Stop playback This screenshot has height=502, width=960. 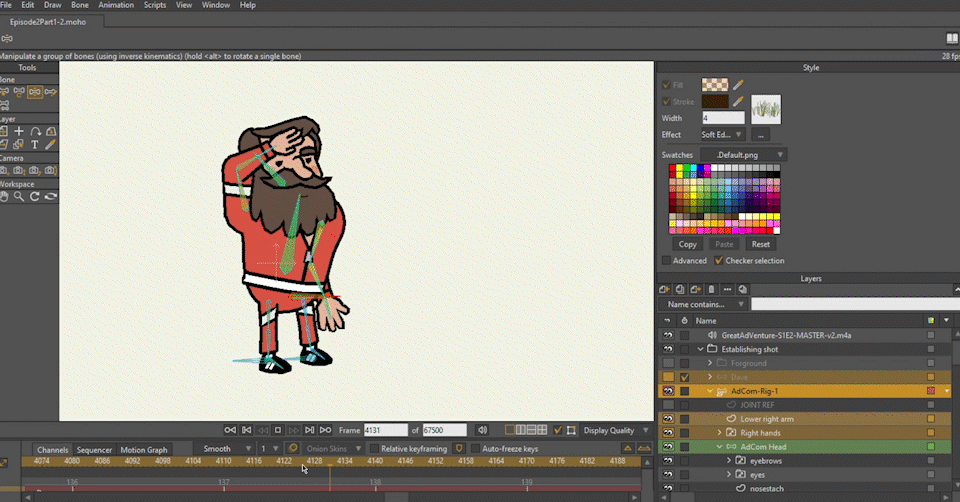click(x=278, y=430)
